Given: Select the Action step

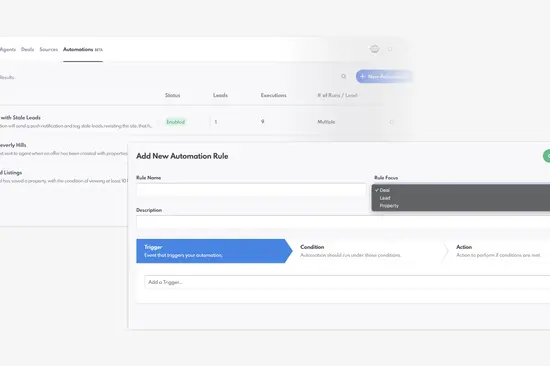Looking at the screenshot, I should pyautogui.click(x=499, y=251).
